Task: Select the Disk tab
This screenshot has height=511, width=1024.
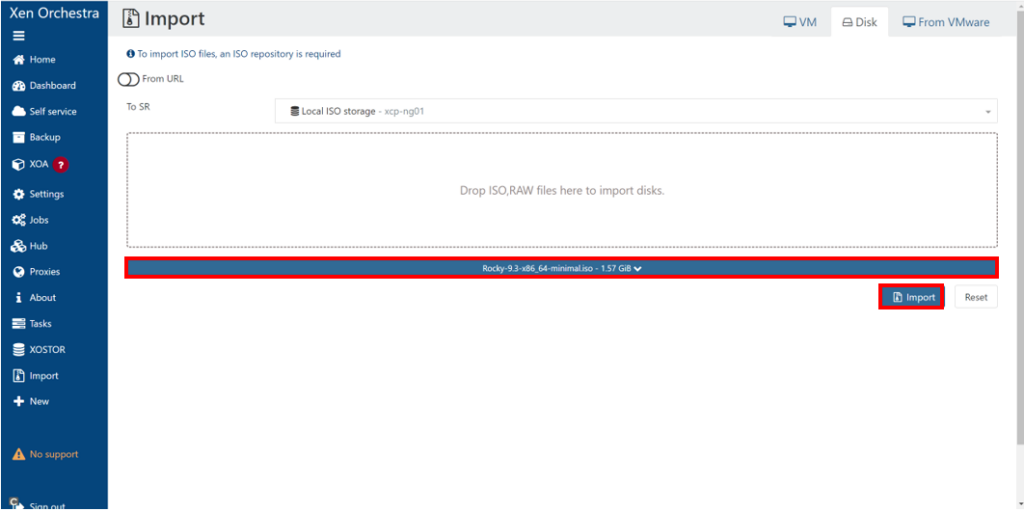Action: coord(859,22)
